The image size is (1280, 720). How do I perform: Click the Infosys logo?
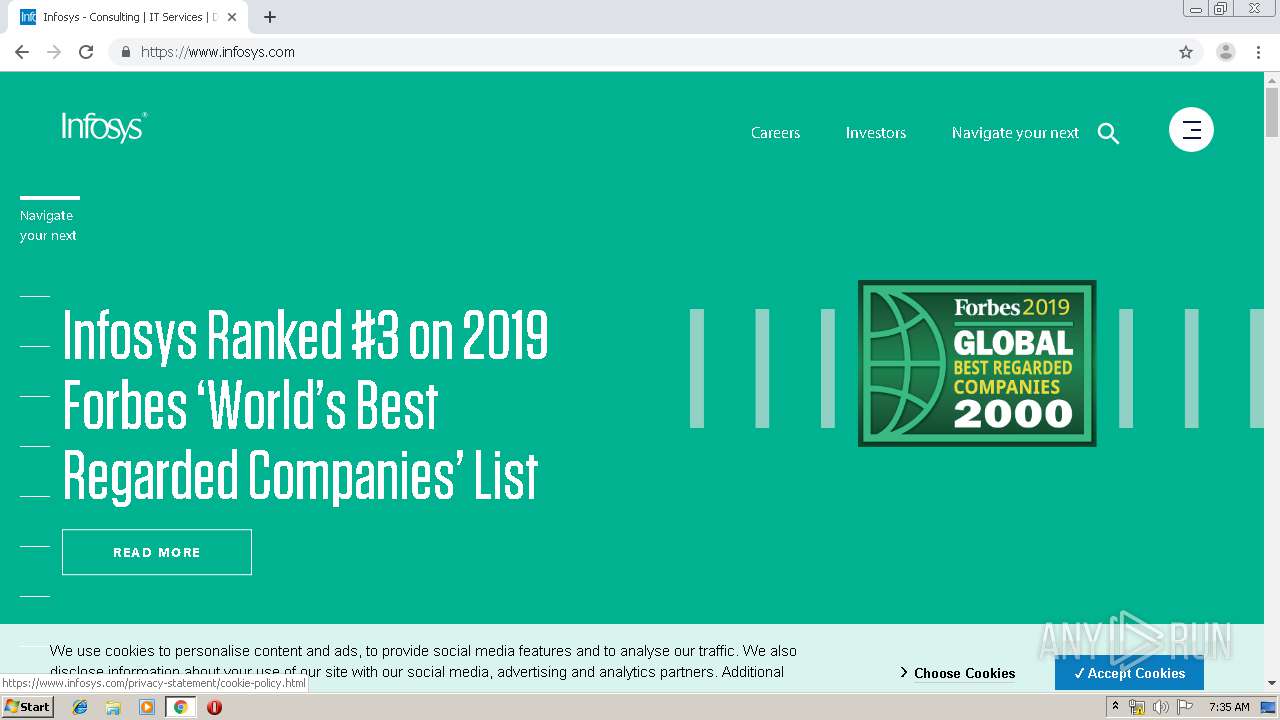pyautogui.click(x=104, y=127)
